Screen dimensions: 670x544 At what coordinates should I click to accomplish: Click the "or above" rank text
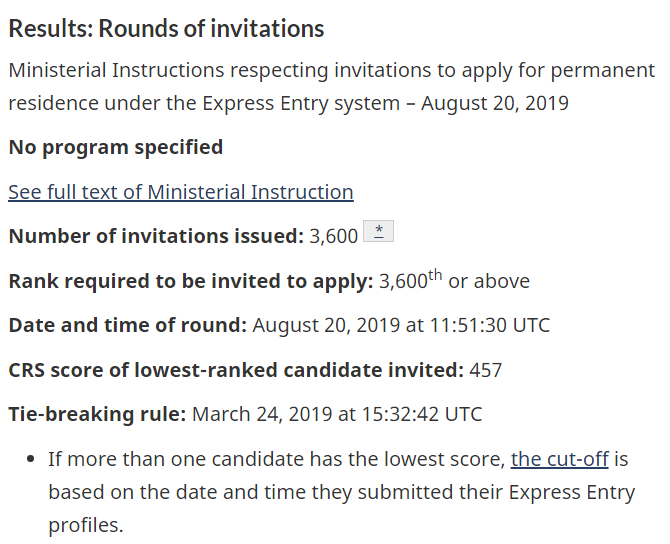[489, 281]
